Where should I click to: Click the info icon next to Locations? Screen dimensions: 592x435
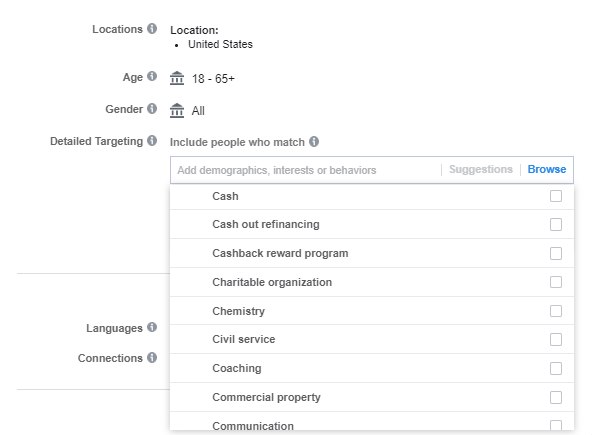152,29
